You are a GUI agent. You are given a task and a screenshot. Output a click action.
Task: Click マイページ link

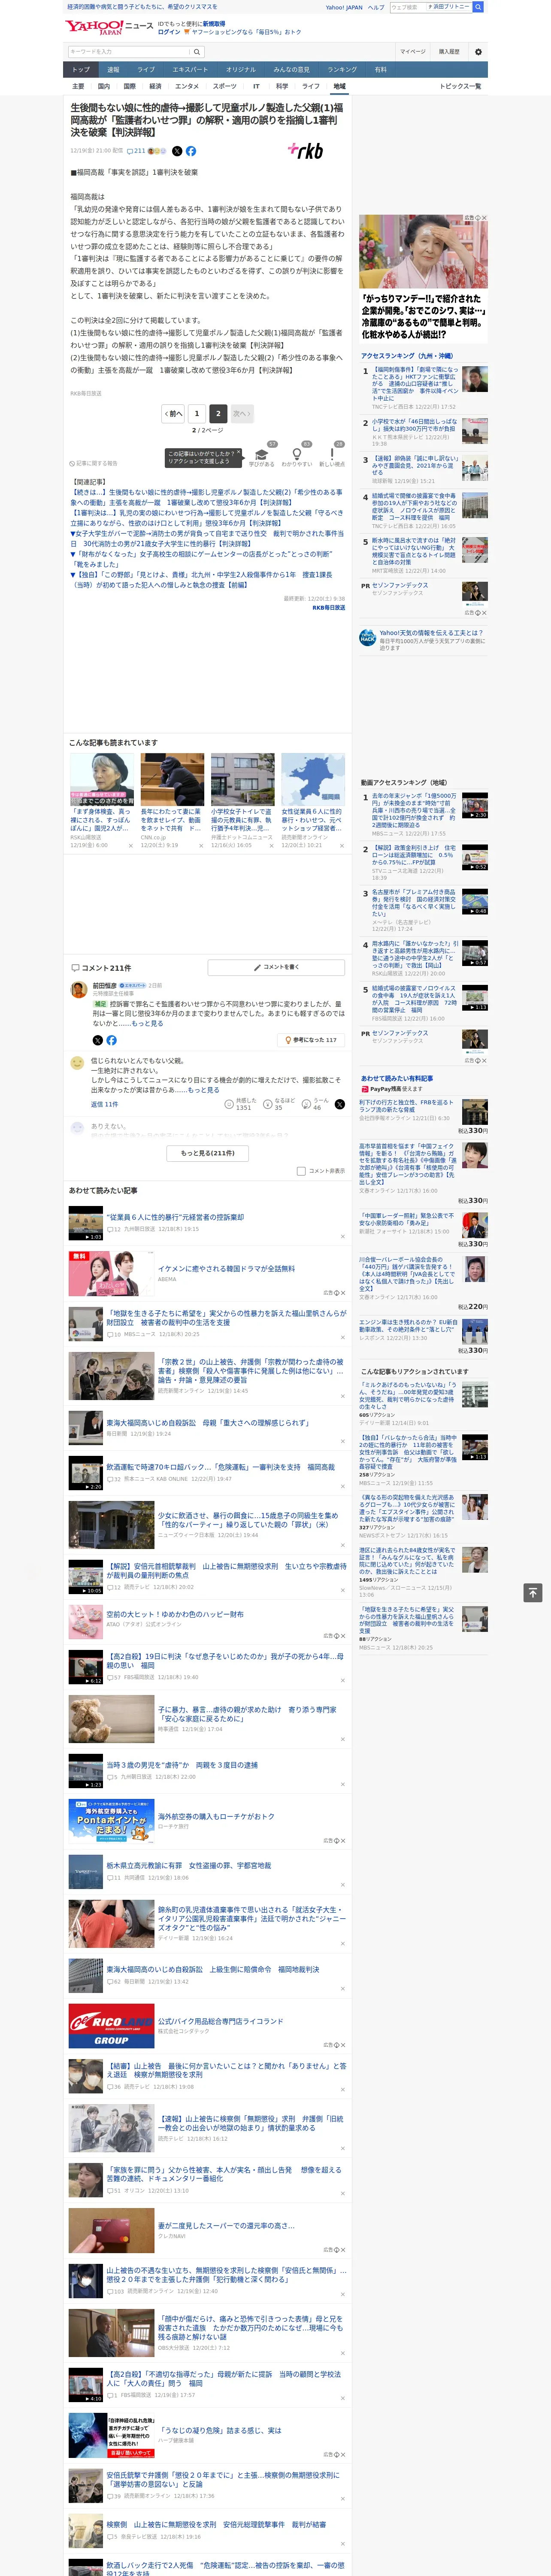coord(413,52)
